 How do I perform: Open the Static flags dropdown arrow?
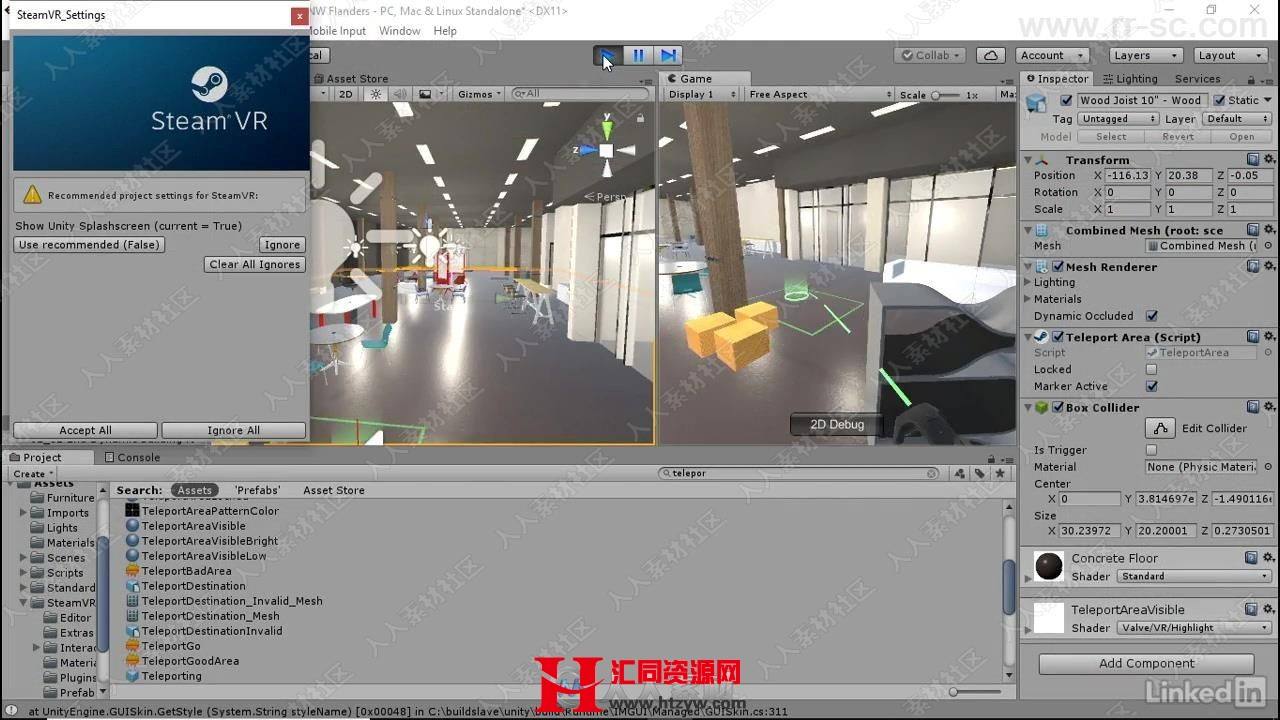click(1268, 100)
